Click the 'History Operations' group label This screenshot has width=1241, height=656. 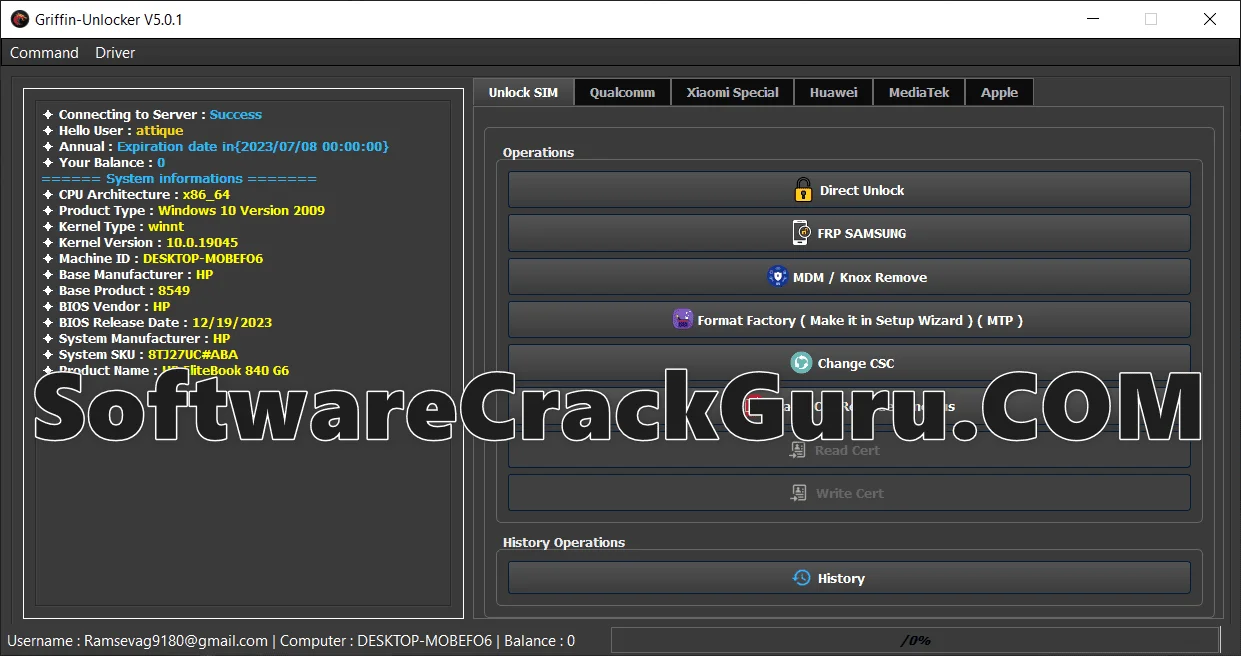[564, 543]
